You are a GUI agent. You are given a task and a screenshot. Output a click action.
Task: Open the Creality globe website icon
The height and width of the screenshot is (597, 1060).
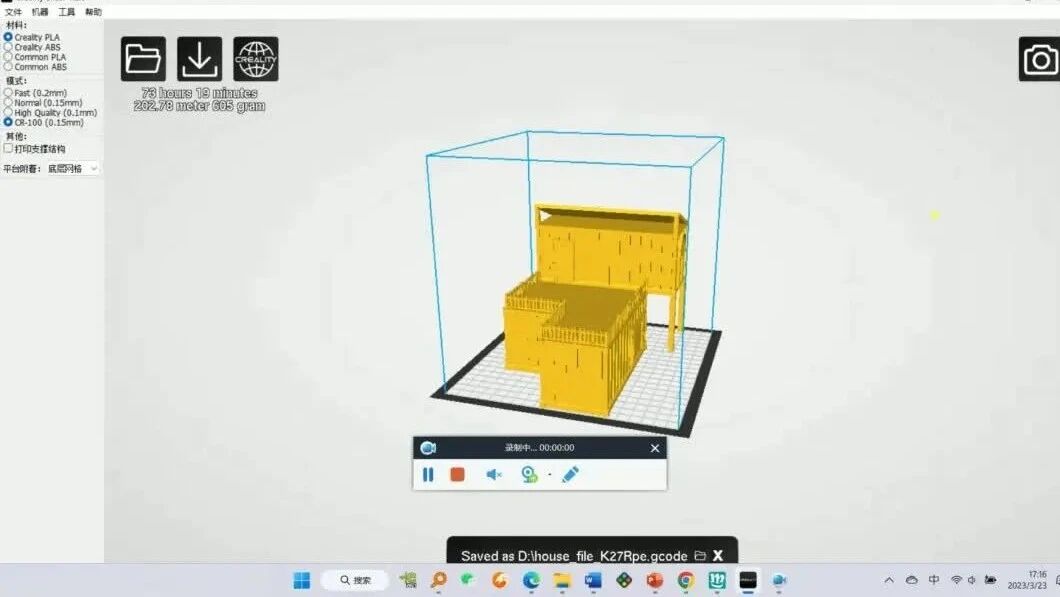coord(256,59)
